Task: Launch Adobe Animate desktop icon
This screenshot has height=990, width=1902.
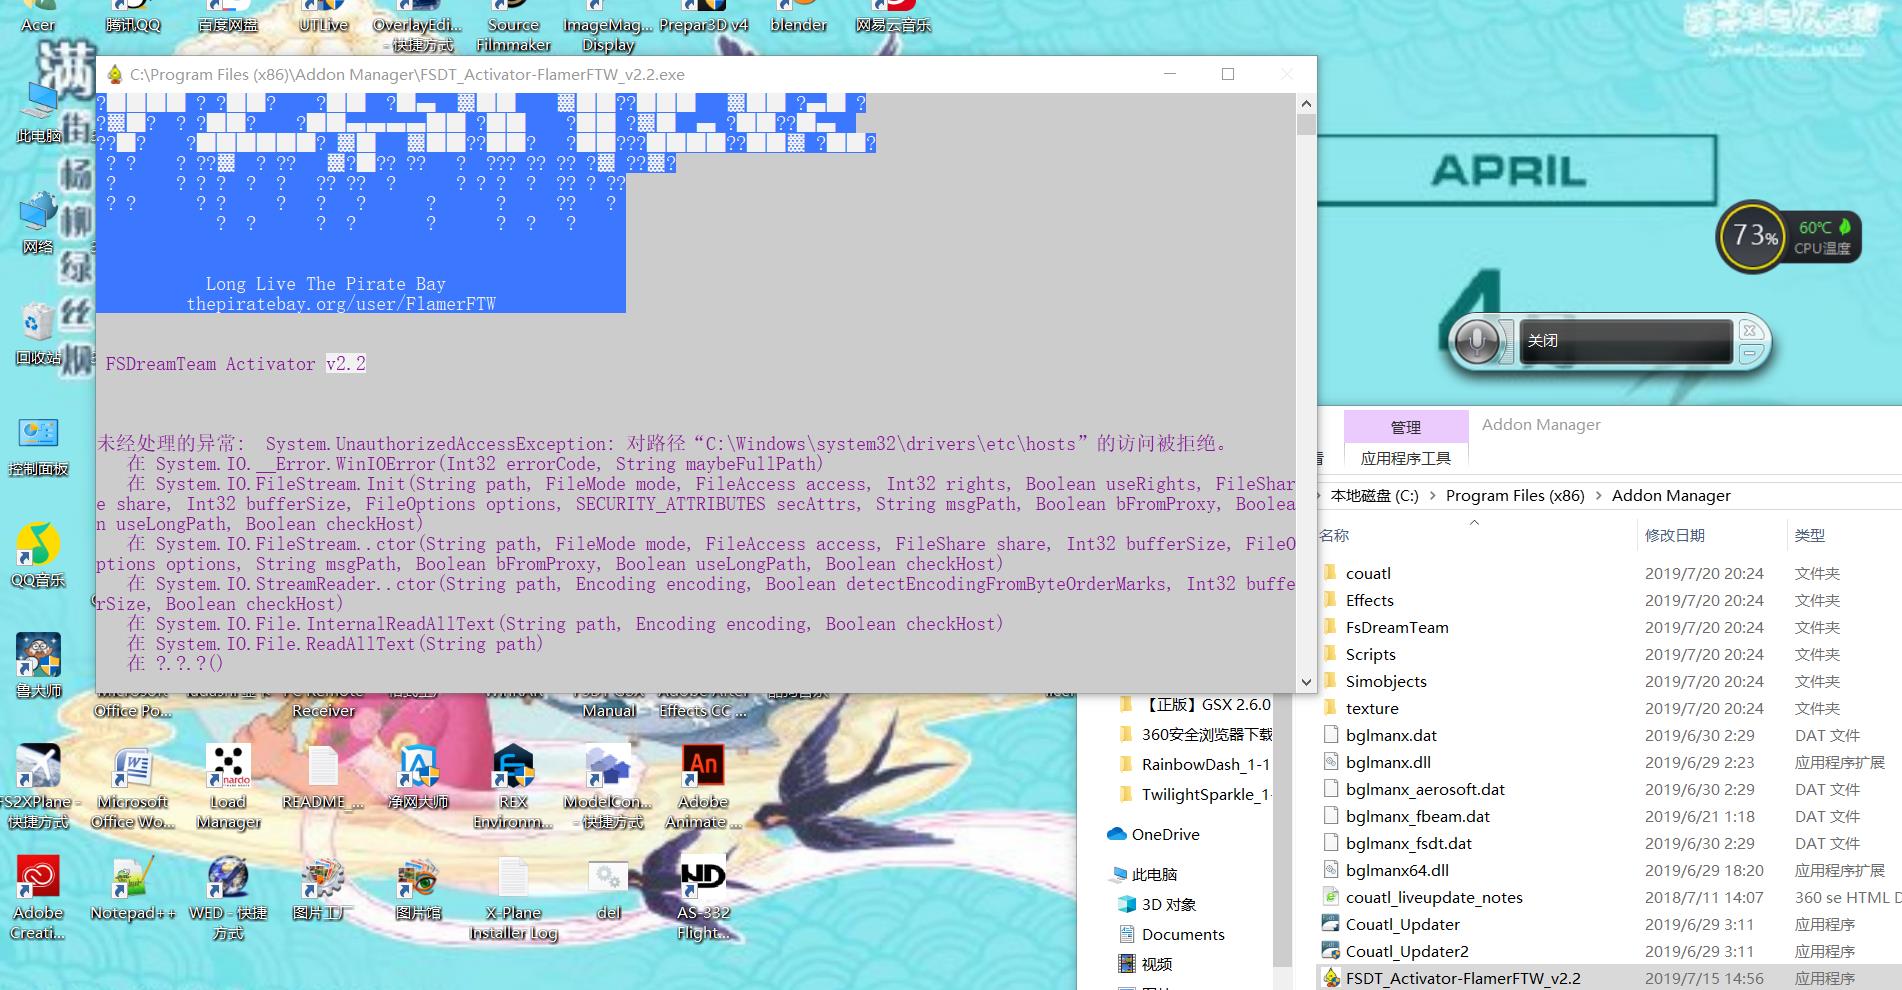Action: (702, 787)
